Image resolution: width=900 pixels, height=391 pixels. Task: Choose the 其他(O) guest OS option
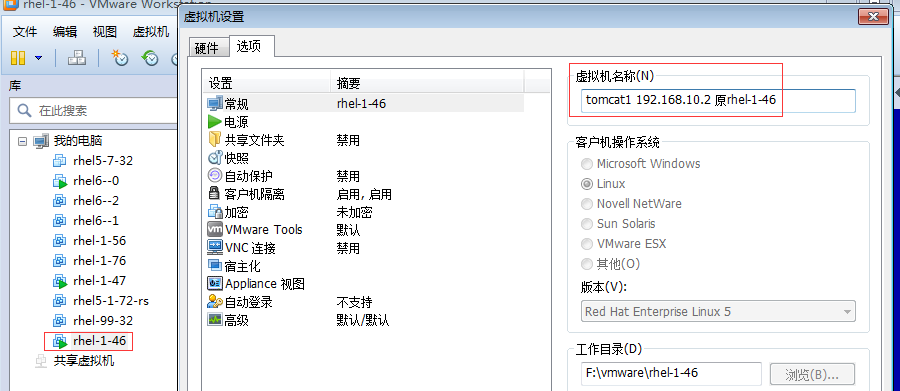[x=587, y=264]
